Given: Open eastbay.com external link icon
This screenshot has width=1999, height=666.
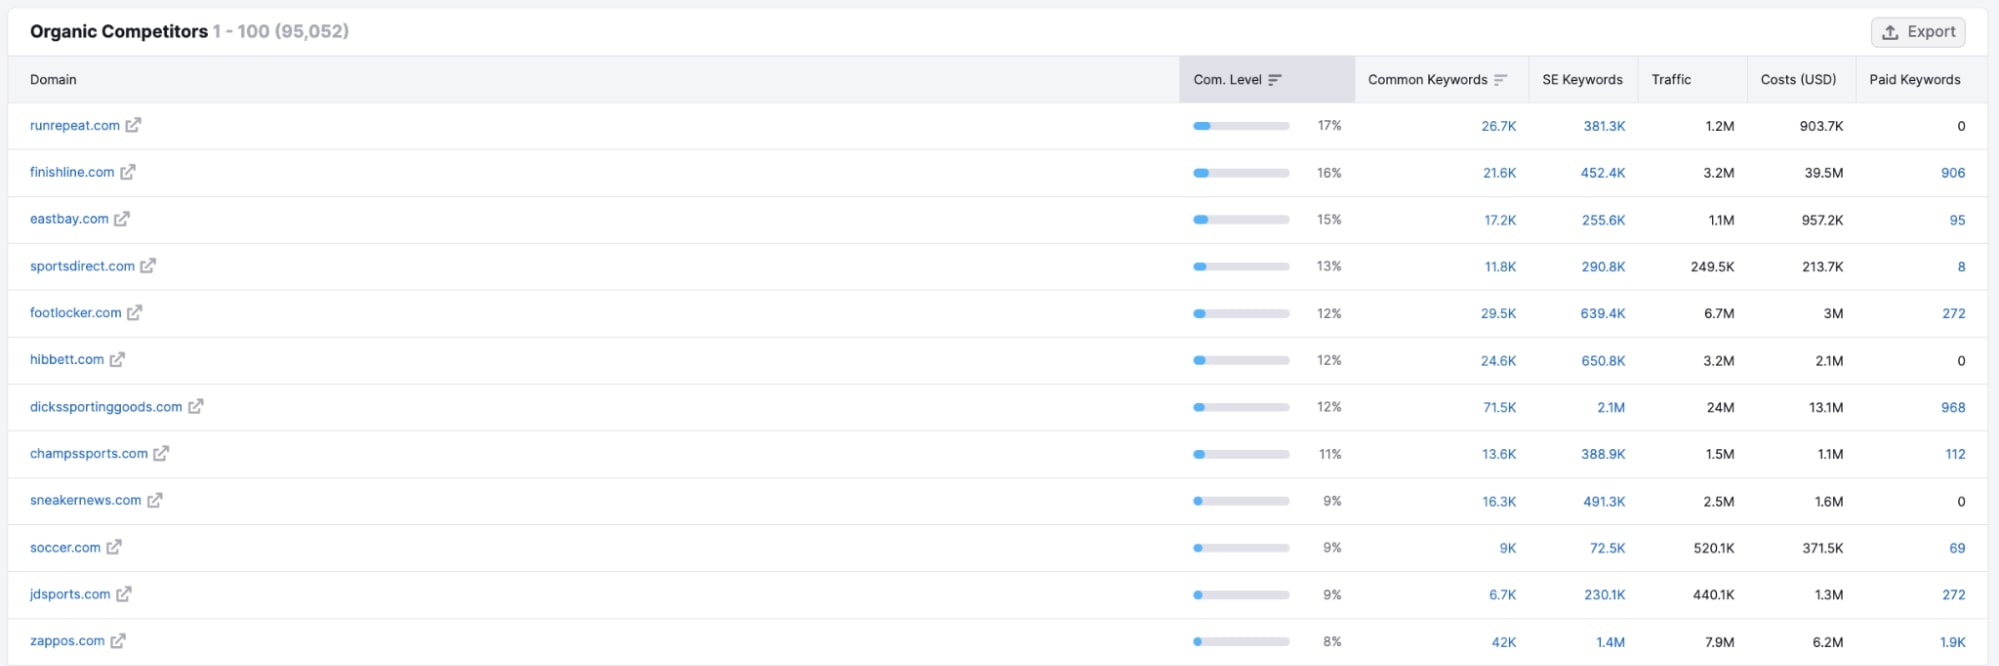Looking at the screenshot, I should [122, 219].
